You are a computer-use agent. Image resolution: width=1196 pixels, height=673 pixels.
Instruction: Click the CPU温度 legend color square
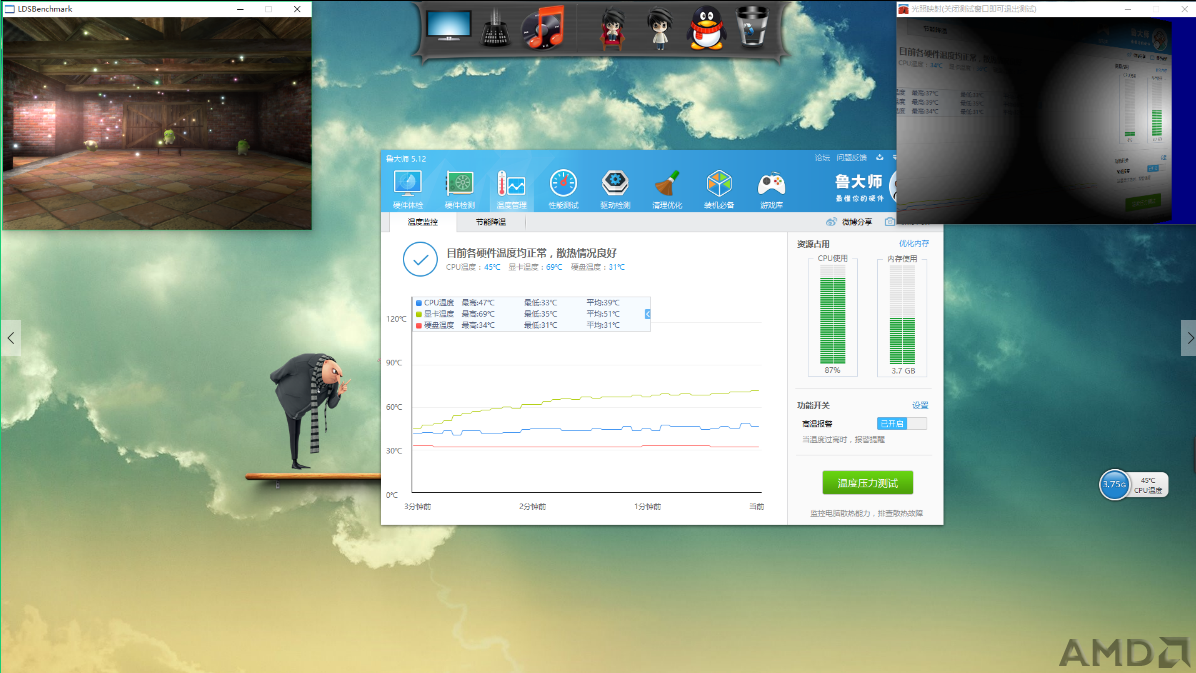pyautogui.click(x=419, y=303)
